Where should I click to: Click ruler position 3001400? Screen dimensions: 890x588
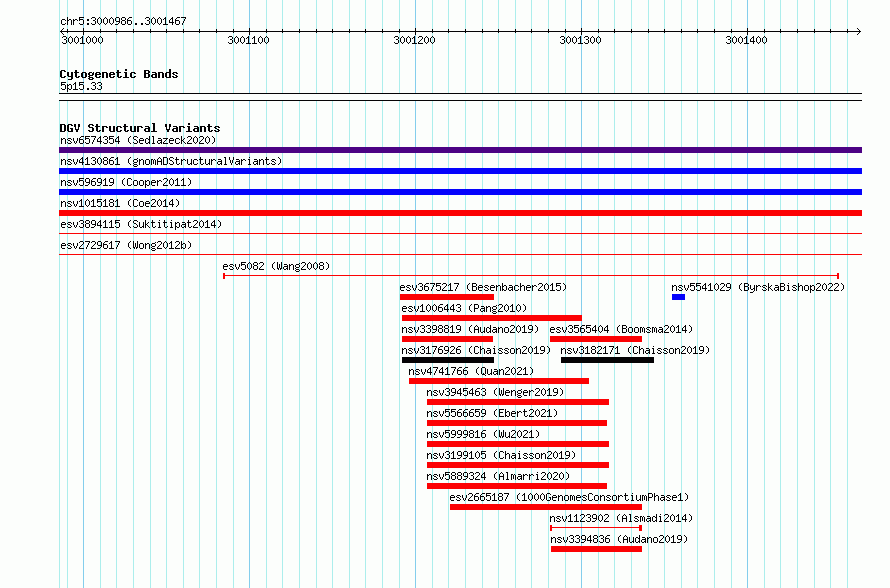pyautogui.click(x=746, y=40)
